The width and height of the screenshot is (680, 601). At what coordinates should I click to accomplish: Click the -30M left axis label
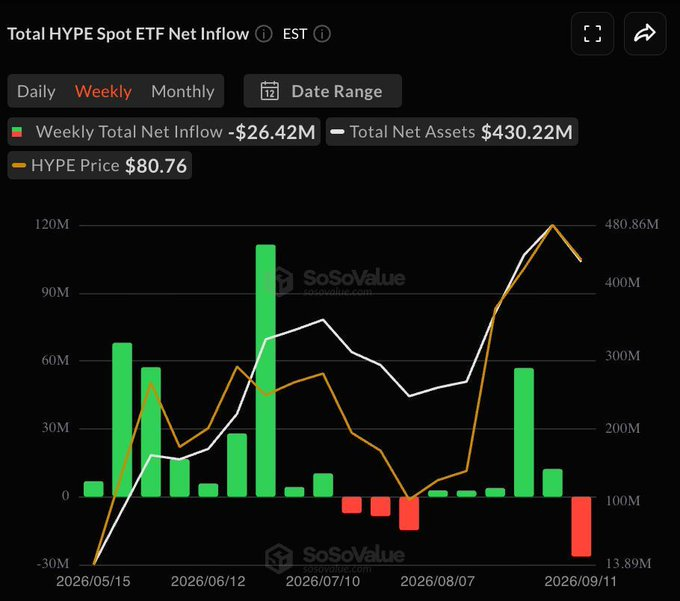(x=53, y=563)
